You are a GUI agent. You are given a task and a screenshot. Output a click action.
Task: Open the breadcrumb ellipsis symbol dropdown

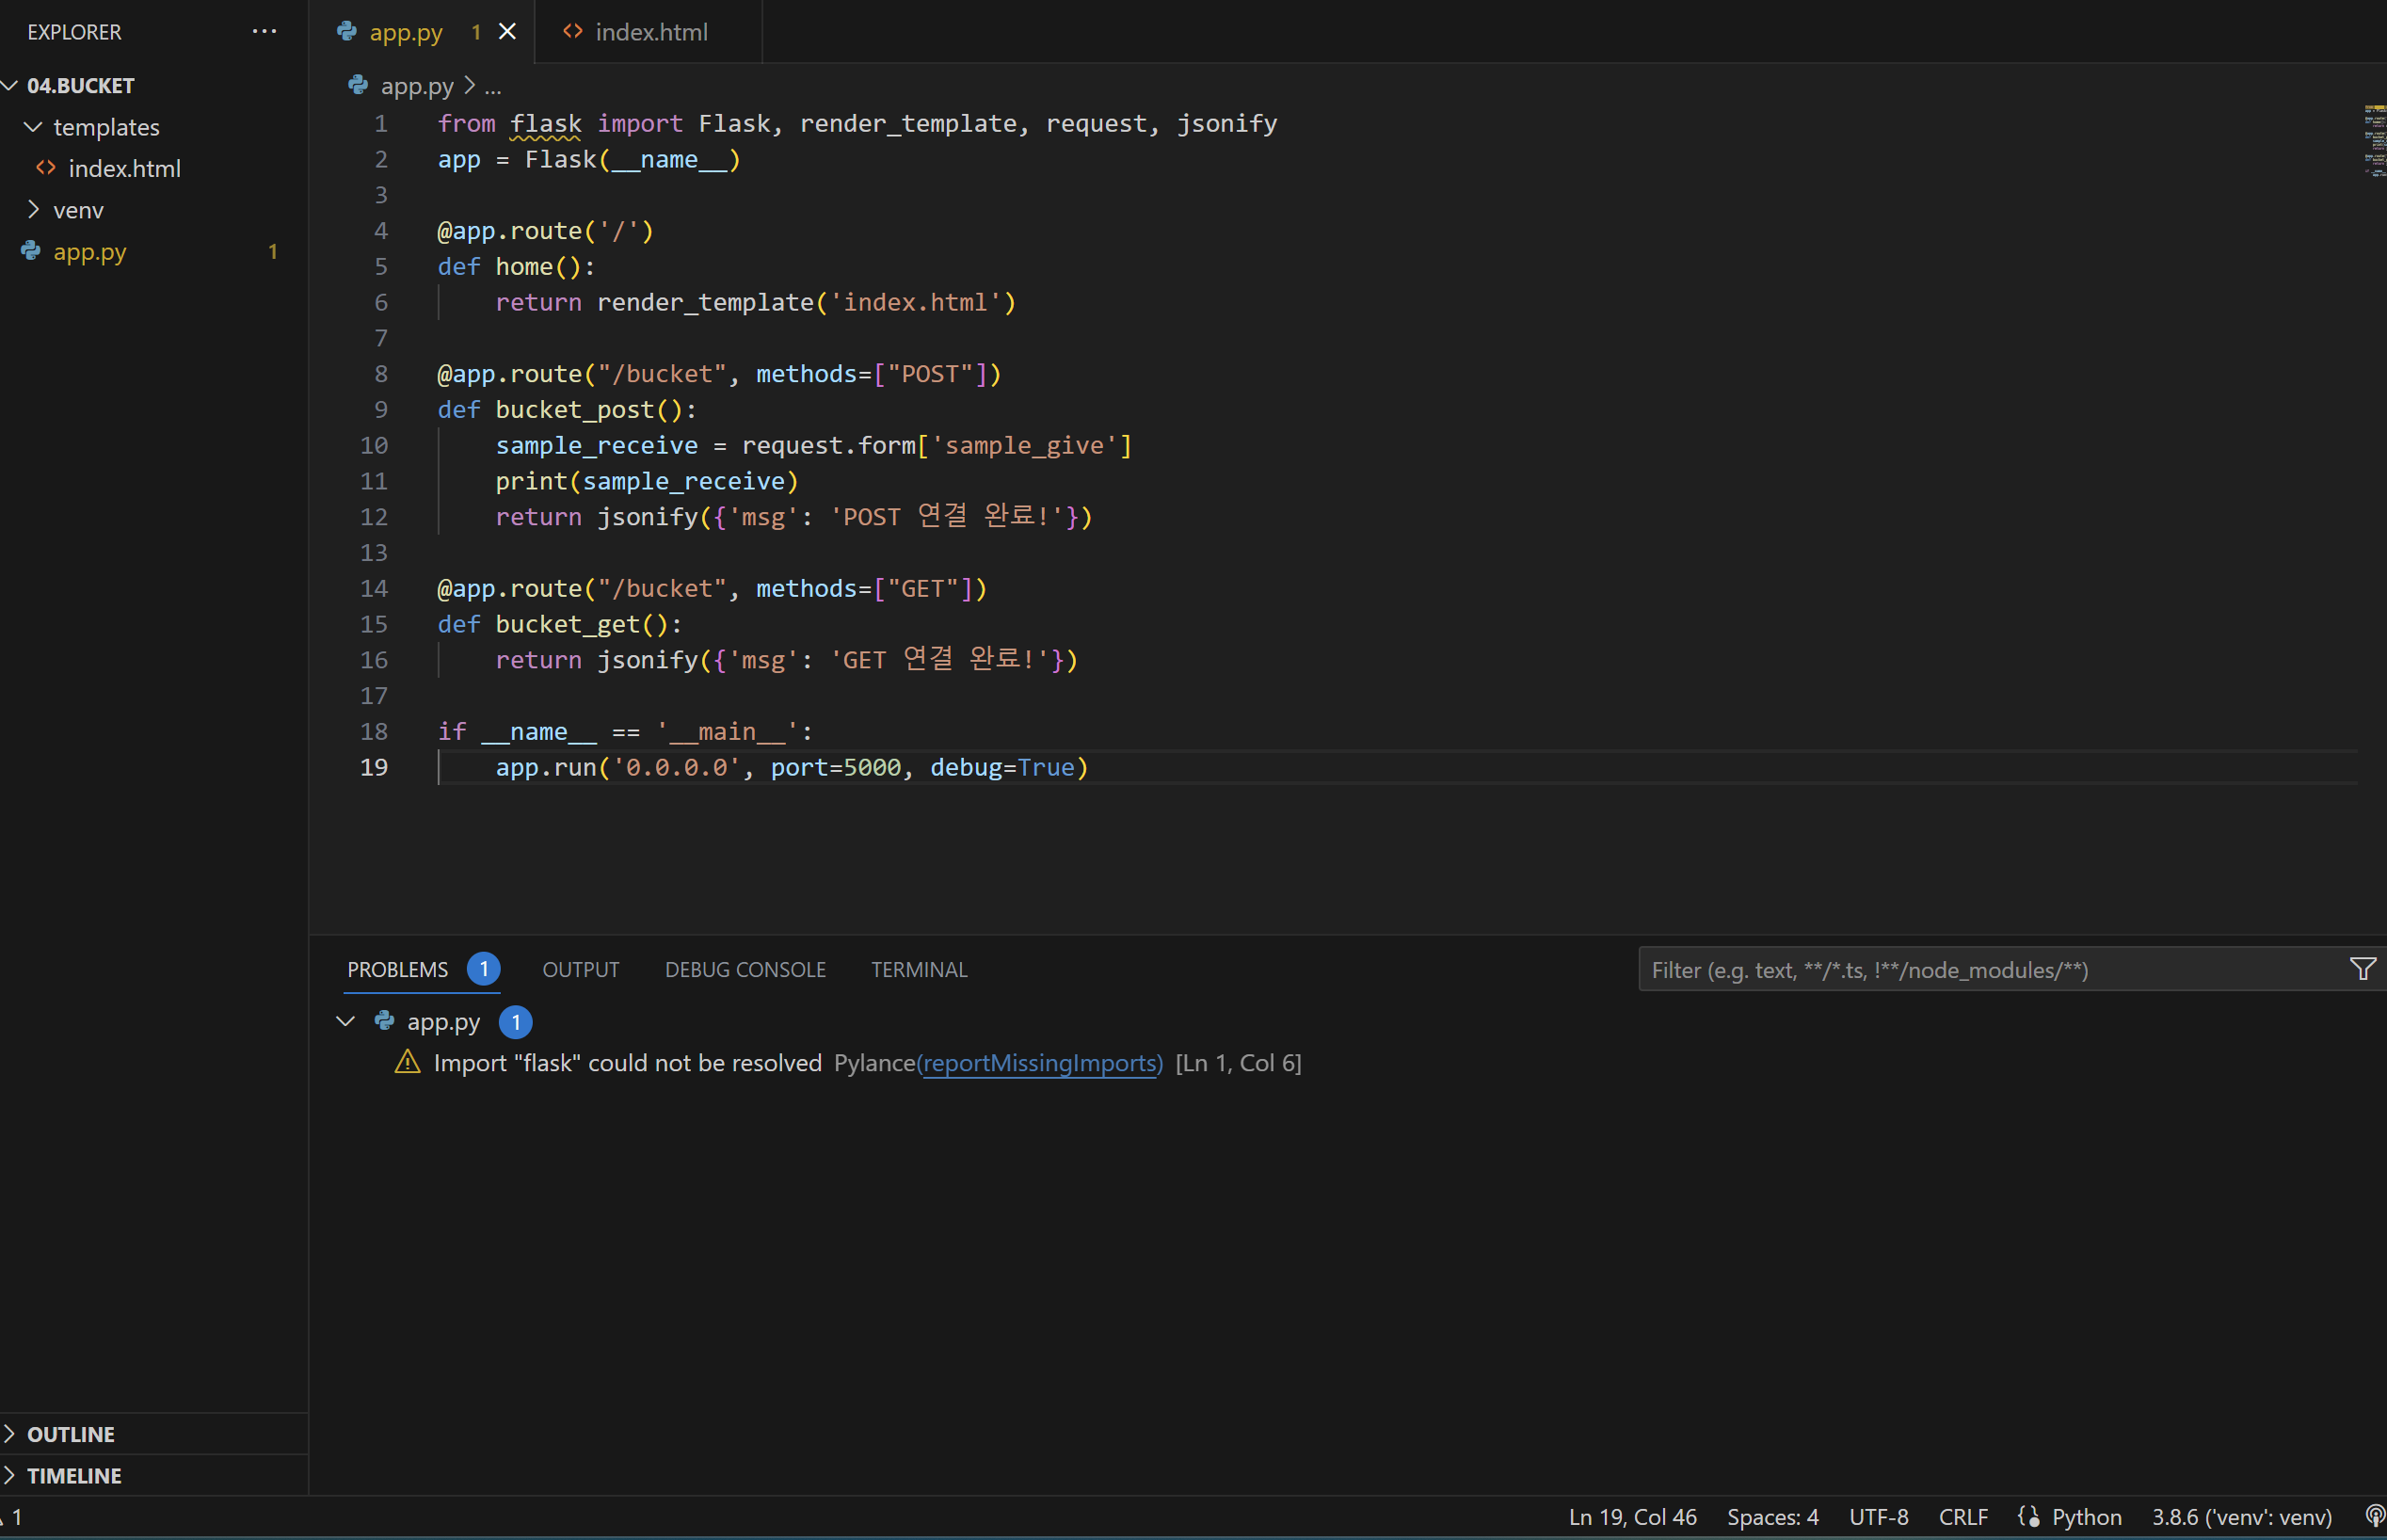[493, 86]
